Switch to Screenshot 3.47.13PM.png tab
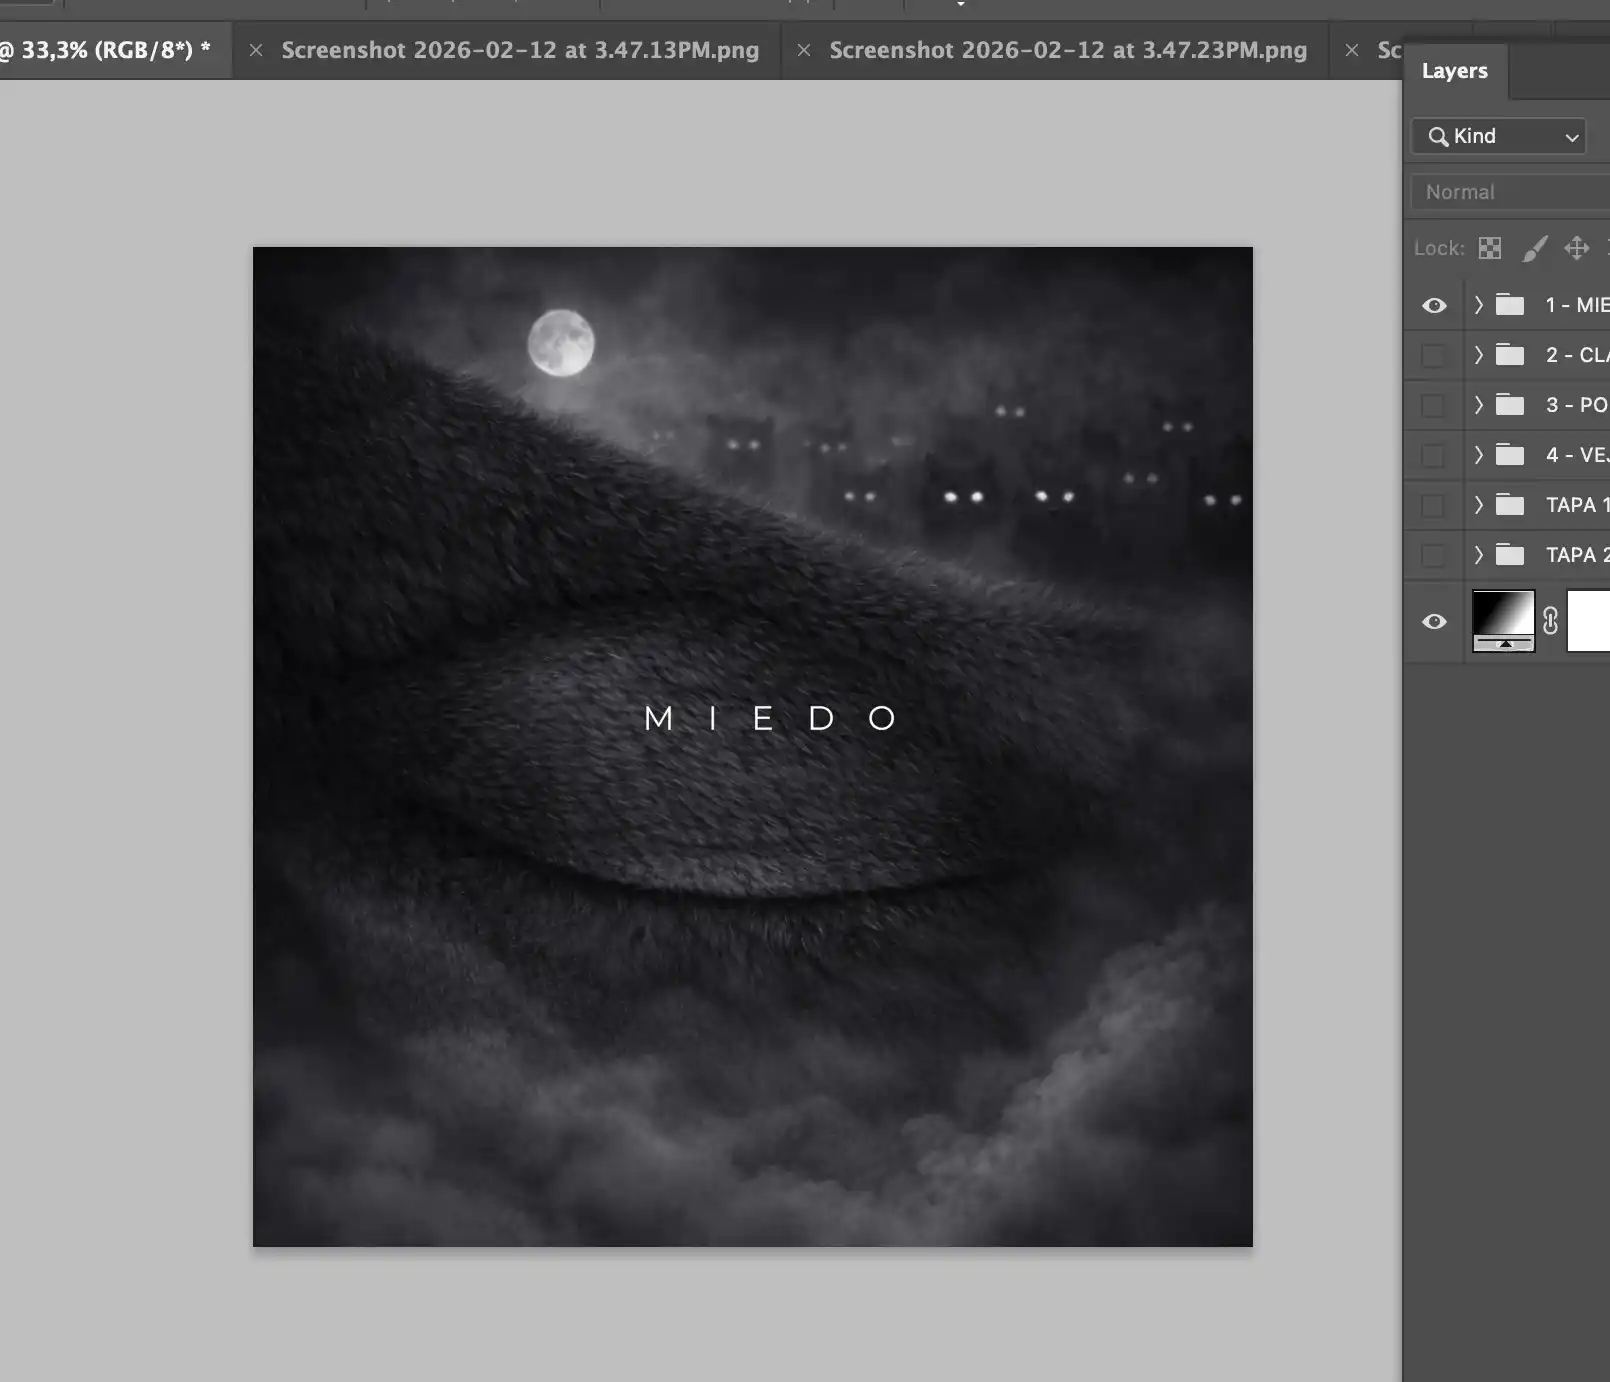 (x=520, y=50)
